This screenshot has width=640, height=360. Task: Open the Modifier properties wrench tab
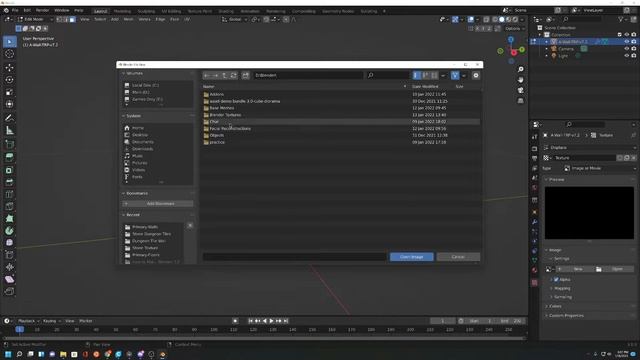[x=535, y=222]
